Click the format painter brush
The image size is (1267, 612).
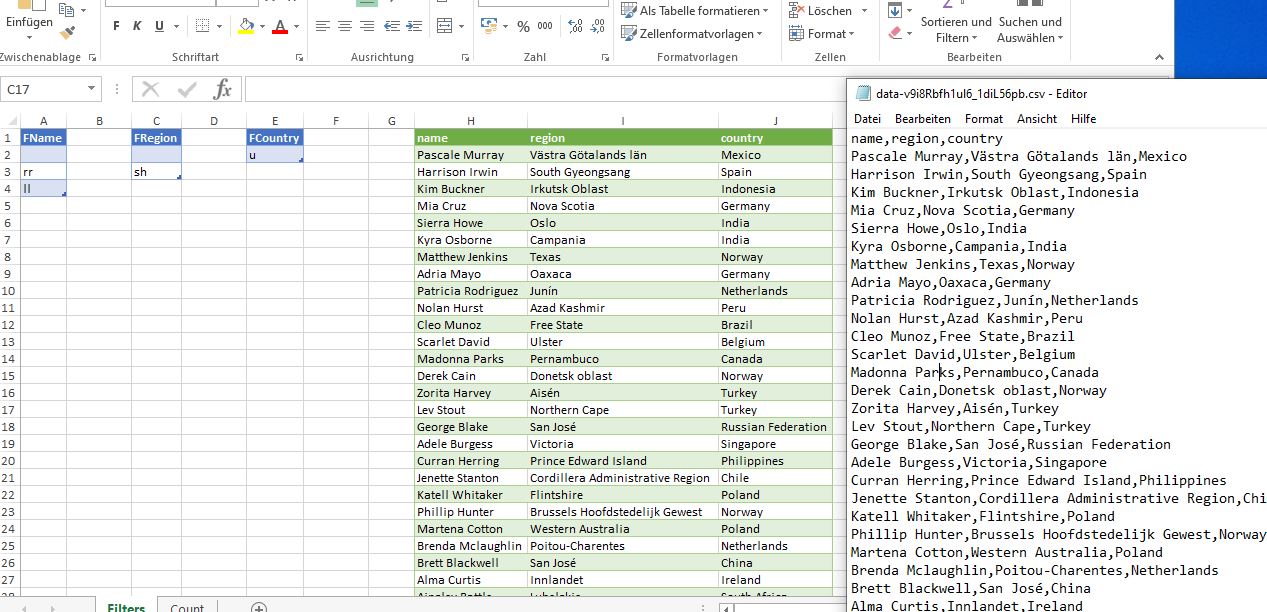[67, 32]
